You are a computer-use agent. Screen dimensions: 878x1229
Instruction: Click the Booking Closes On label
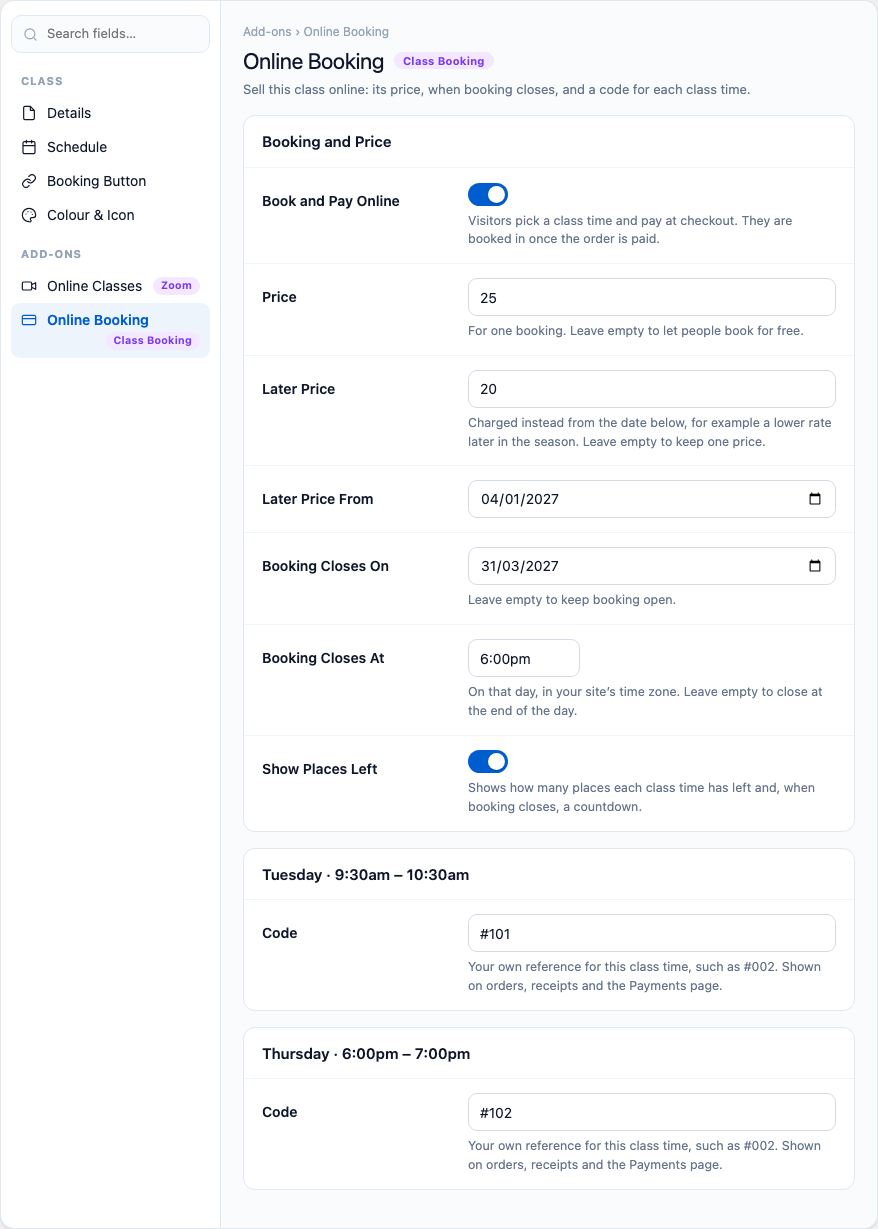(325, 566)
